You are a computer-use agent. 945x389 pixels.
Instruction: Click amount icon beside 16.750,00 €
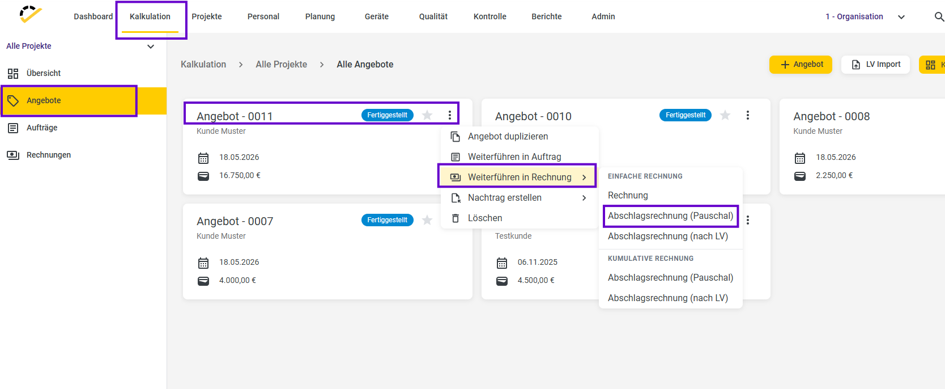click(x=204, y=176)
